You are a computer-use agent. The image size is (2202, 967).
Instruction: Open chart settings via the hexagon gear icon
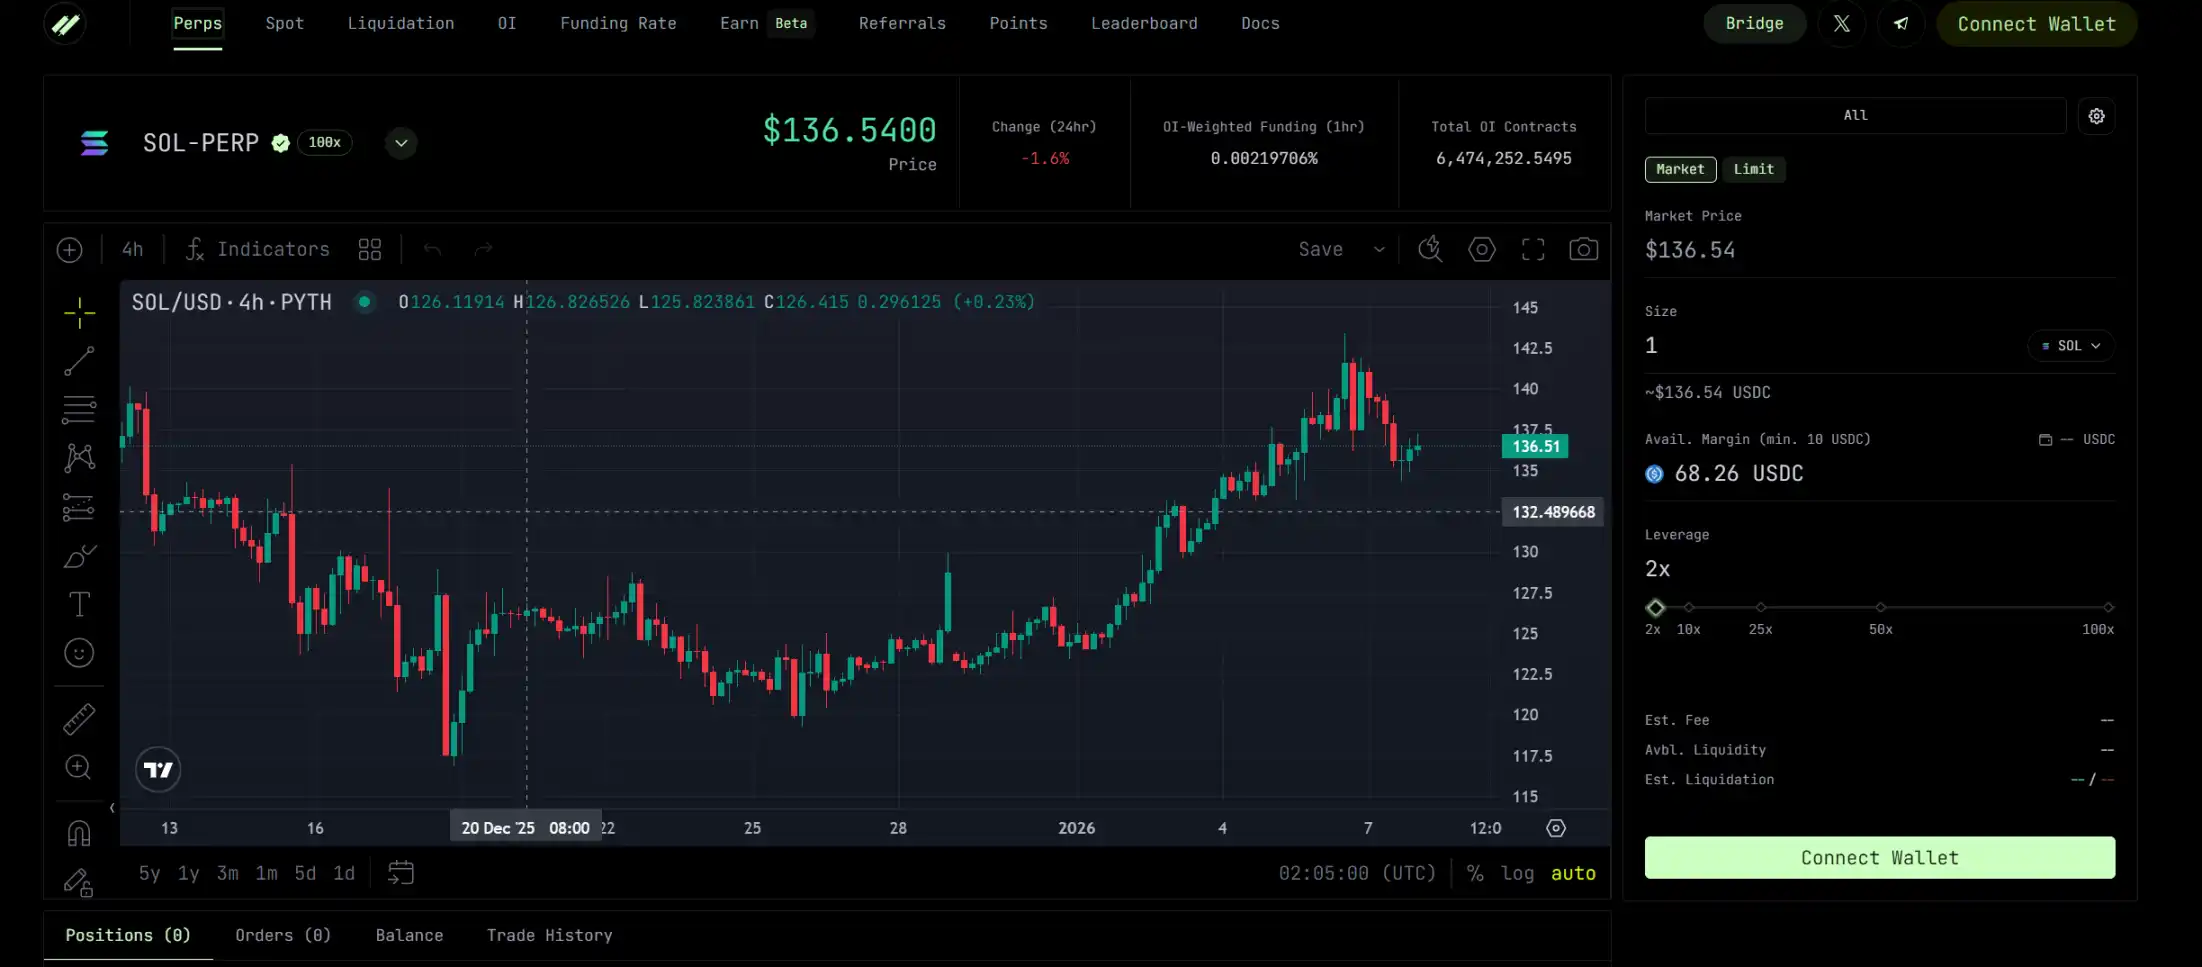pos(1482,249)
